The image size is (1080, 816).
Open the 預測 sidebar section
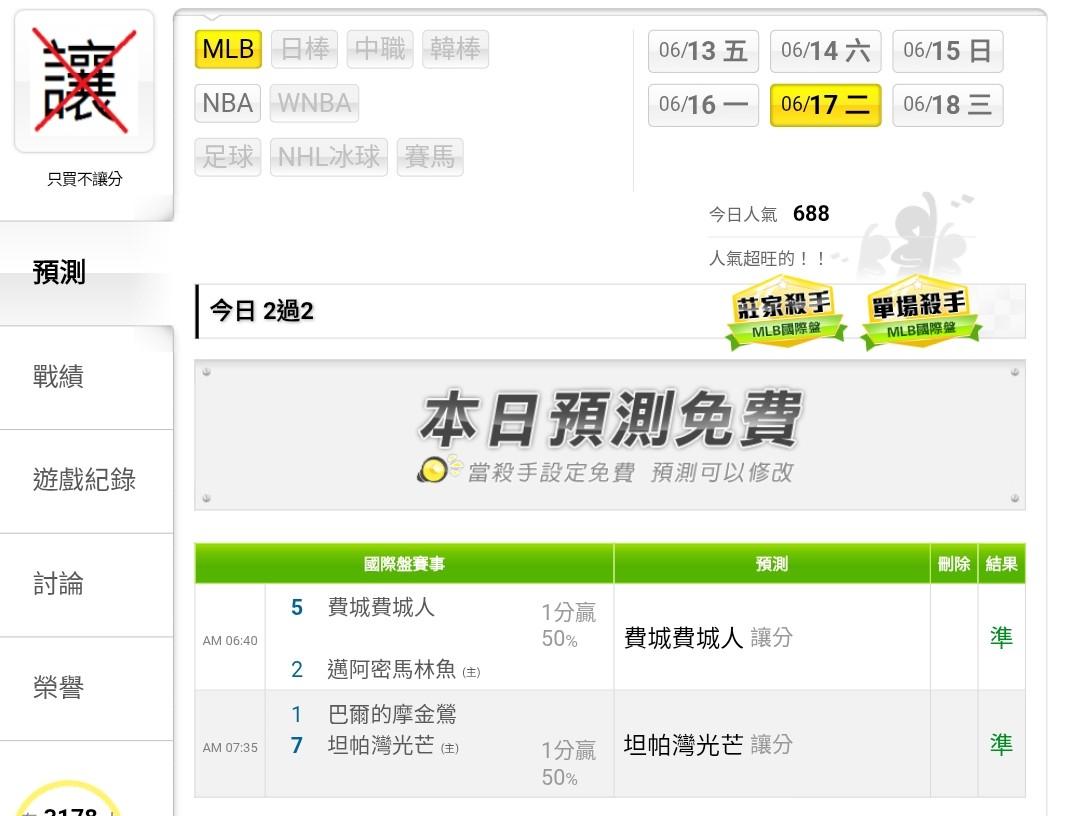coord(86,273)
